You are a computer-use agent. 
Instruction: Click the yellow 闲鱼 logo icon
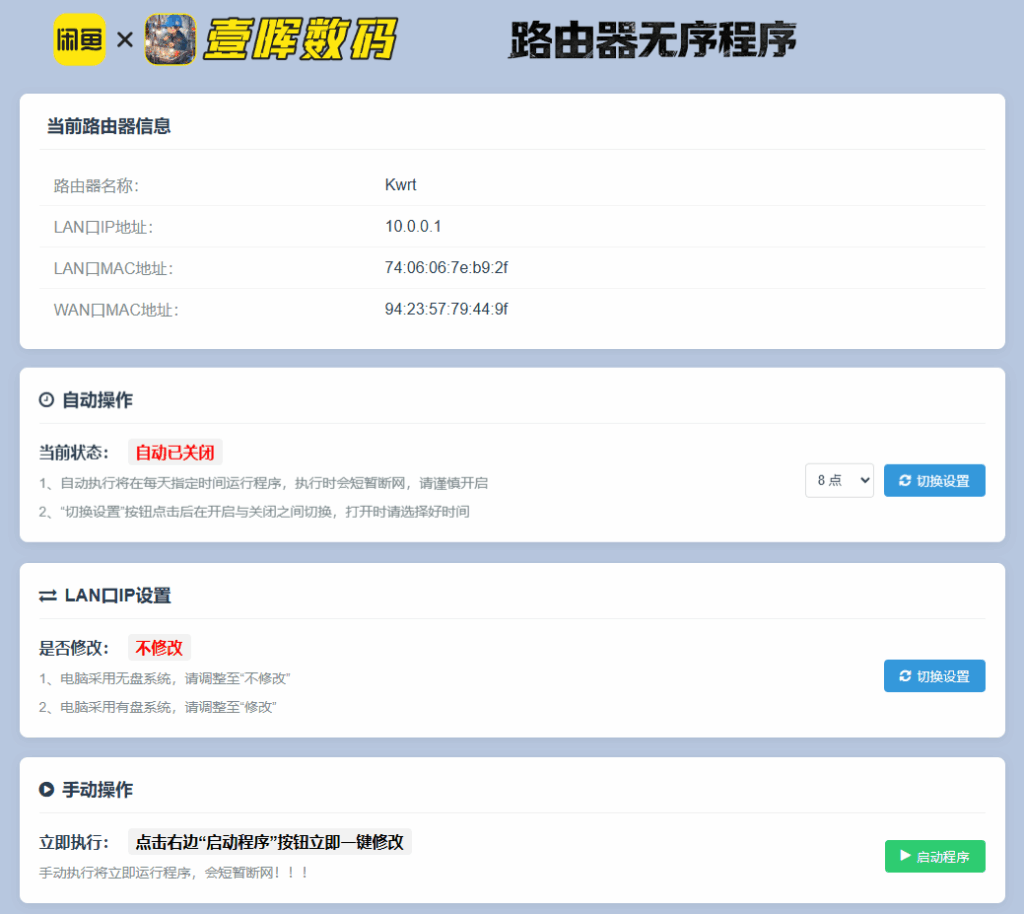[x=79, y=39]
